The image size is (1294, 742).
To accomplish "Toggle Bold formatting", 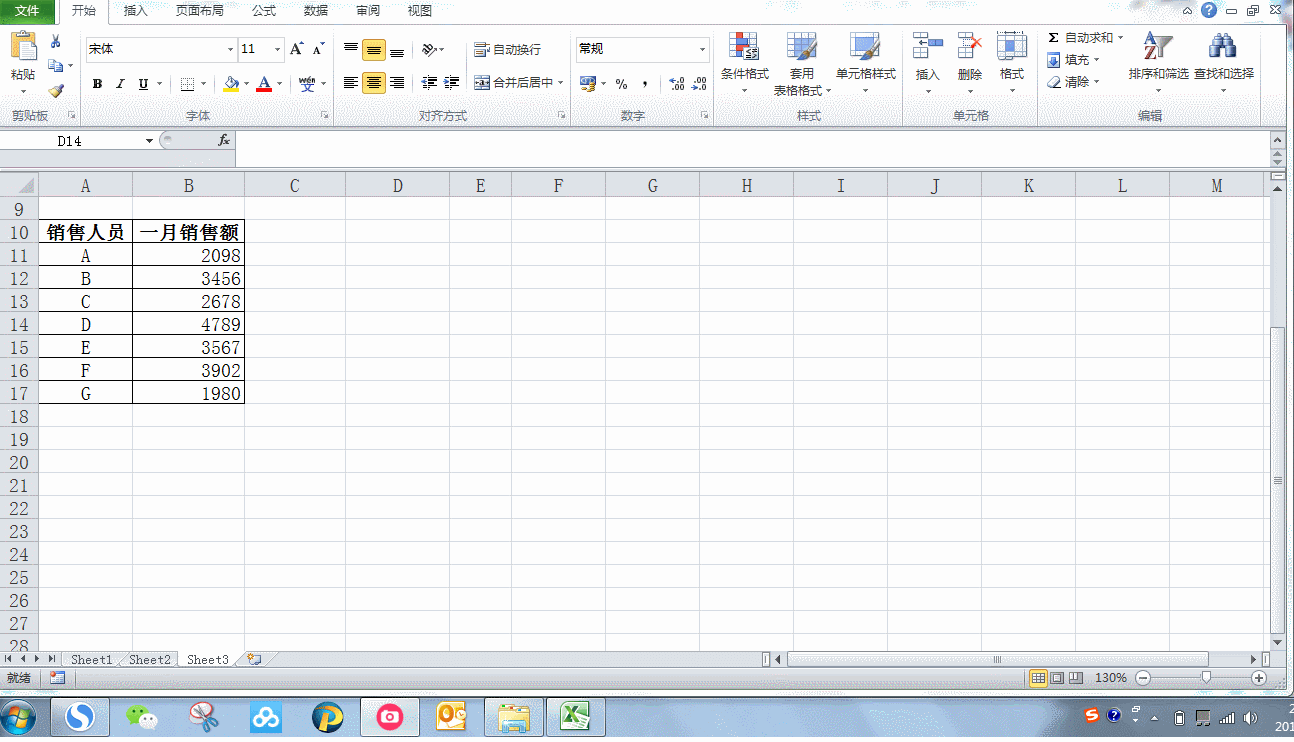I will click(97, 84).
